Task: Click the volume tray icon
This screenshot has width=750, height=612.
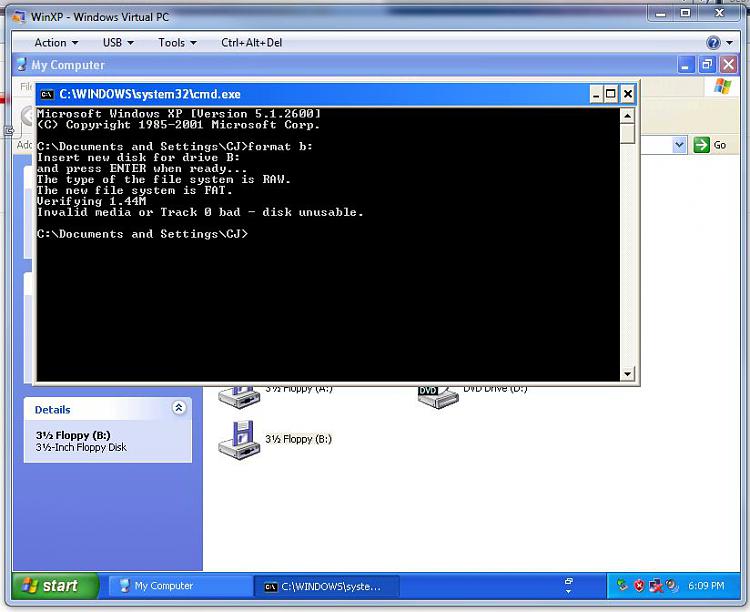Action: 672,586
